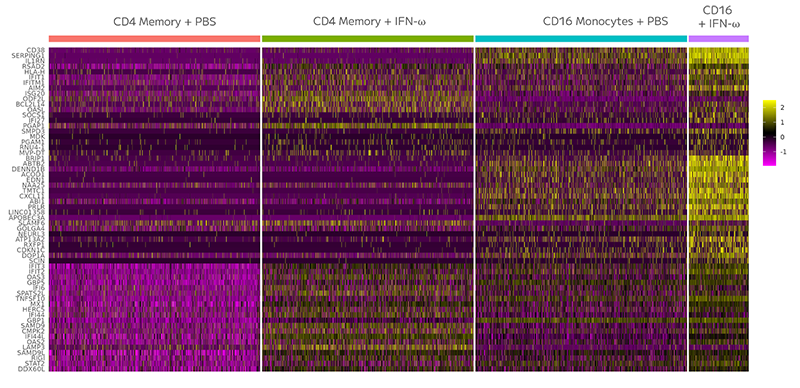
Task: Click the RSAD2 gene row label
Action: 34,66
